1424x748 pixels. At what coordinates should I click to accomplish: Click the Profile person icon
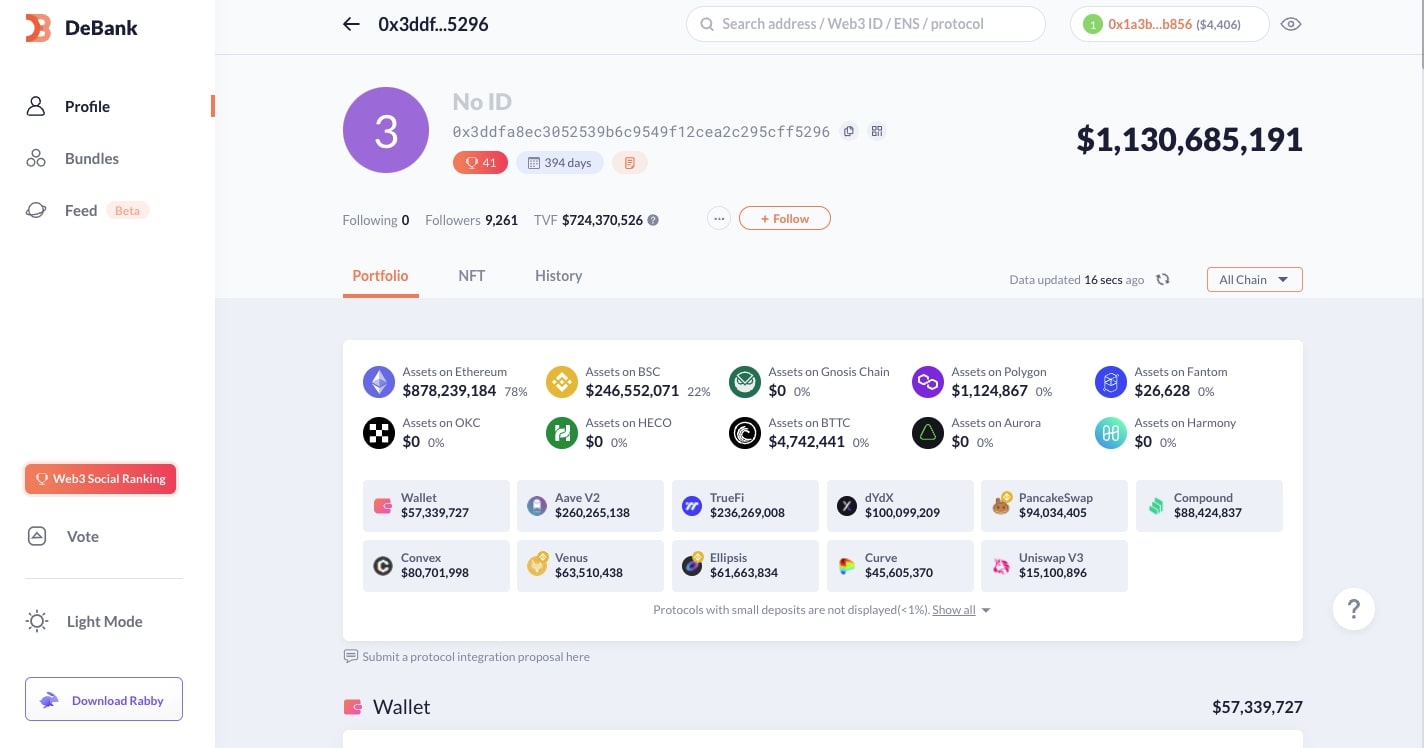click(36, 106)
